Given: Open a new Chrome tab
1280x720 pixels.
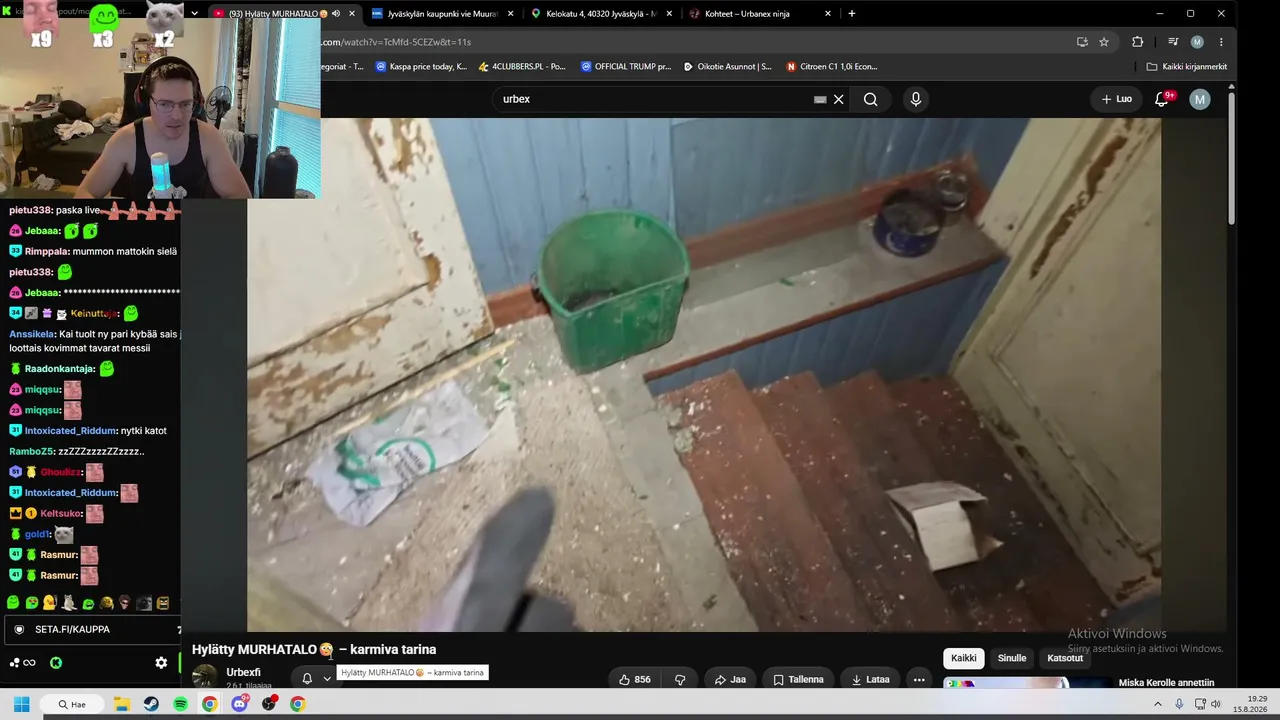Looking at the screenshot, I should [852, 14].
